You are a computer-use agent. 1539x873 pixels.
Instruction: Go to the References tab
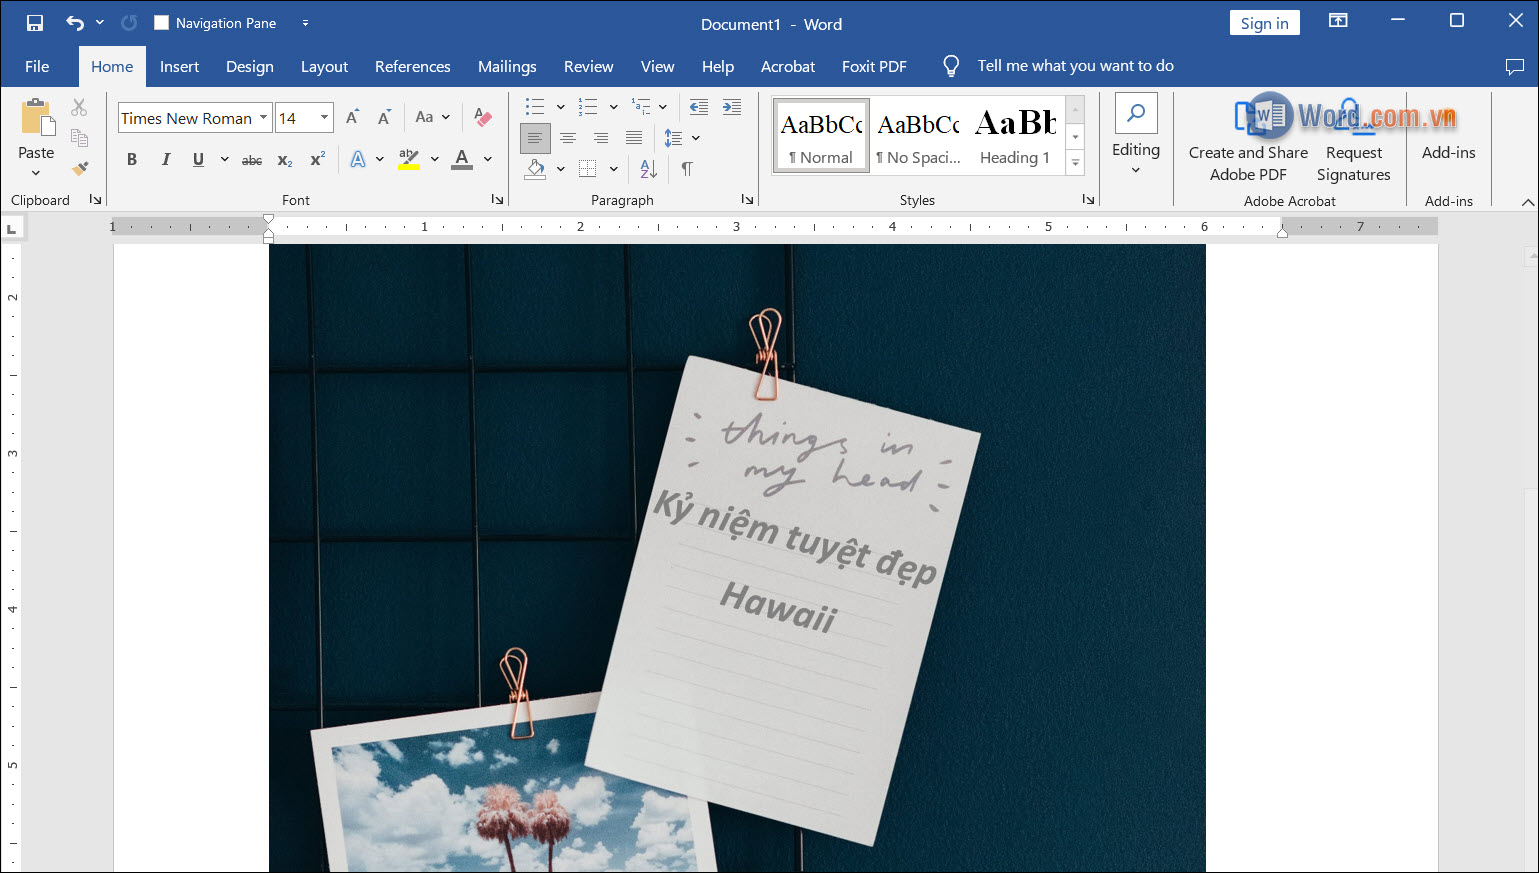(x=412, y=66)
